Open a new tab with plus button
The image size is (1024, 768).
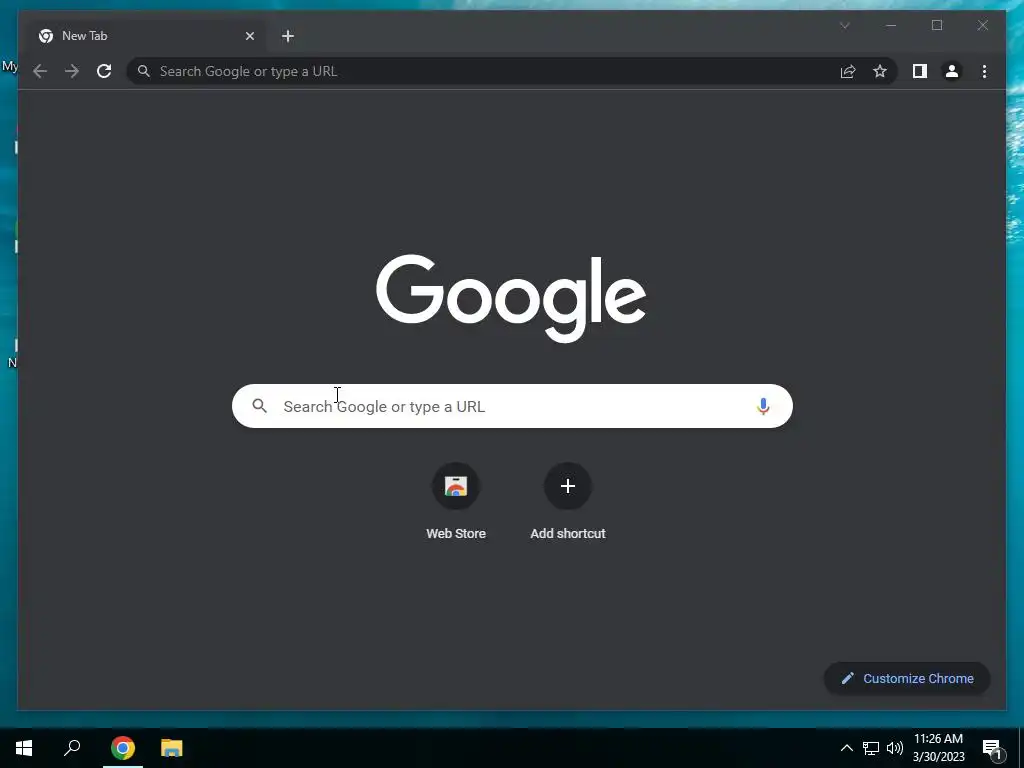click(x=288, y=36)
